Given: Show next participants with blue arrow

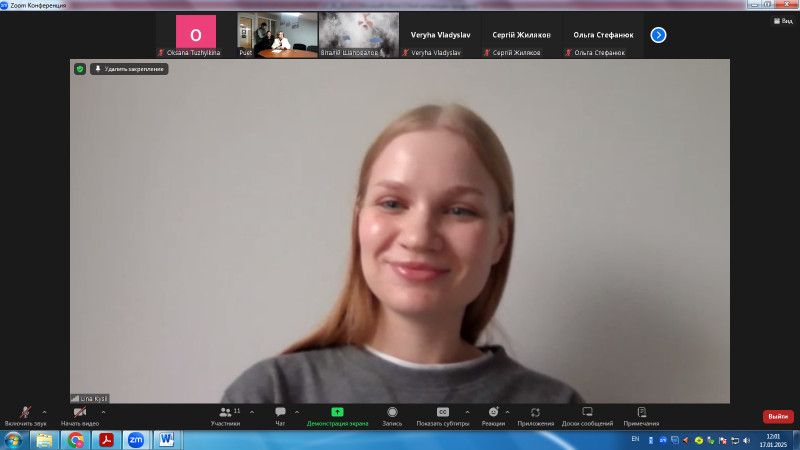Looking at the screenshot, I should coord(658,35).
